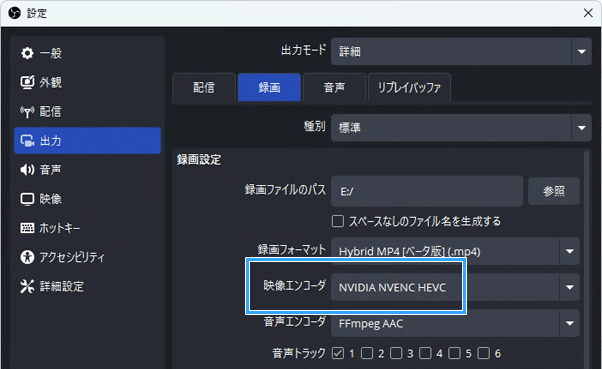Click the OBS logo in title bar
602x369 pixels.
14,13
